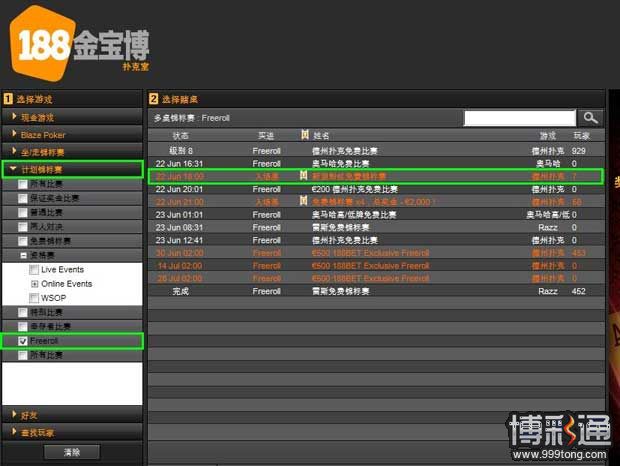The height and width of the screenshot is (466, 620).
Task: Select the 28 Jul 02:00 Exclusive Freeroll
Action: (376, 278)
